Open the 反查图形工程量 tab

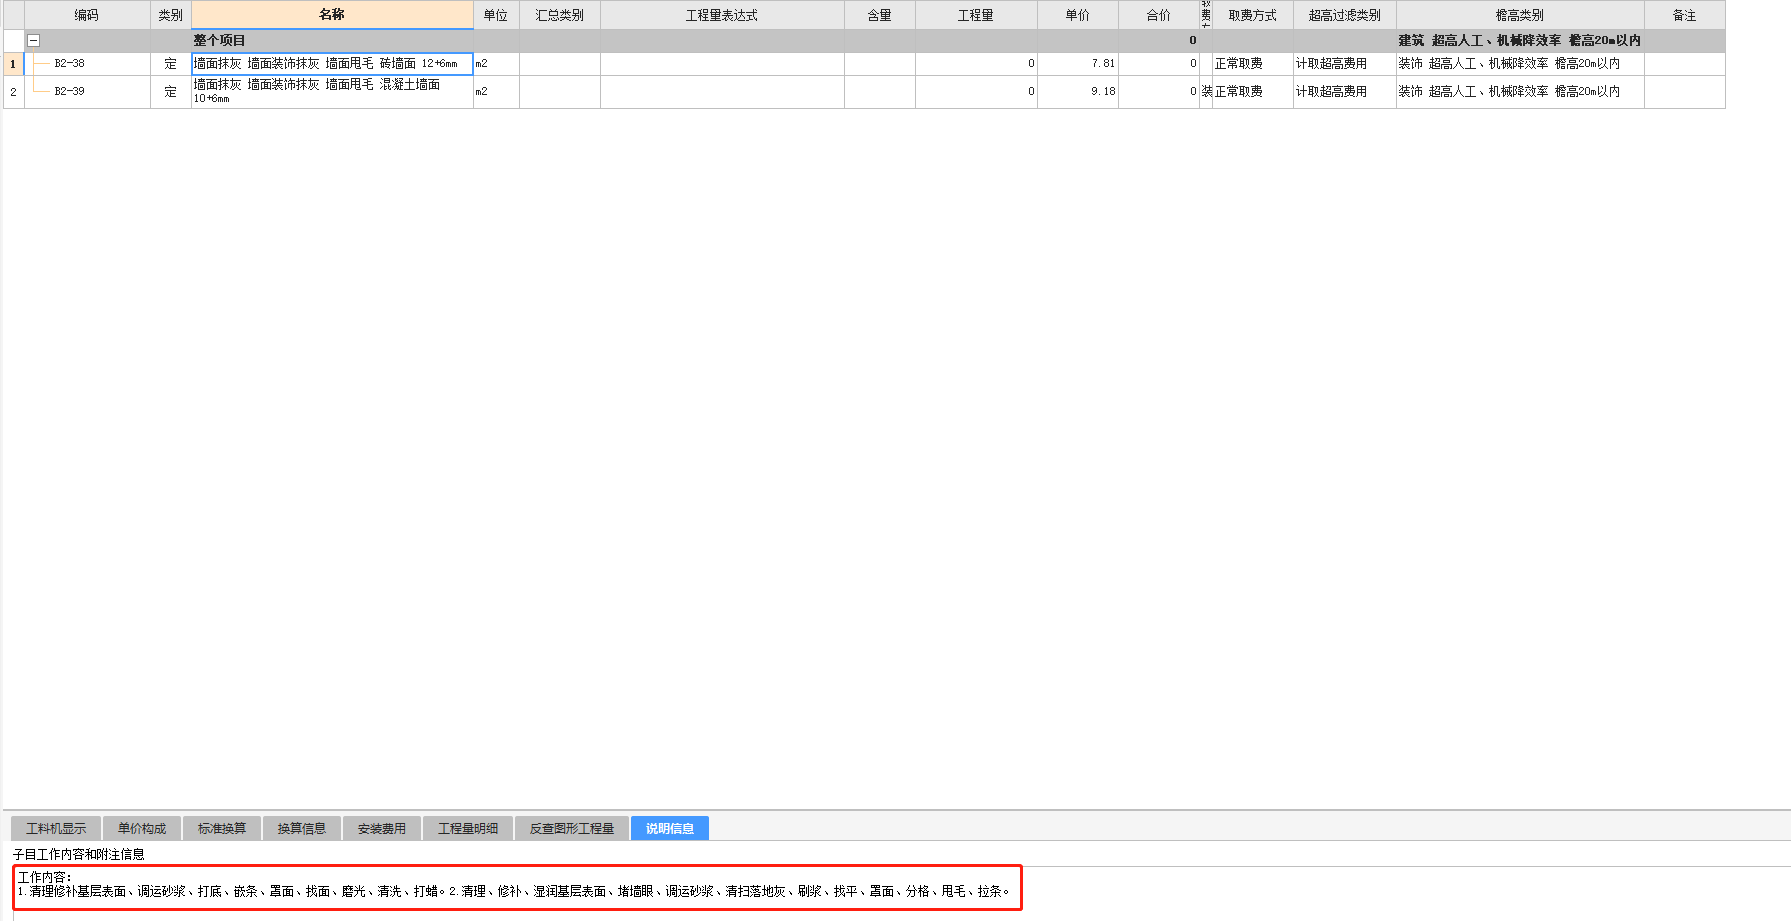coord(572,828)
